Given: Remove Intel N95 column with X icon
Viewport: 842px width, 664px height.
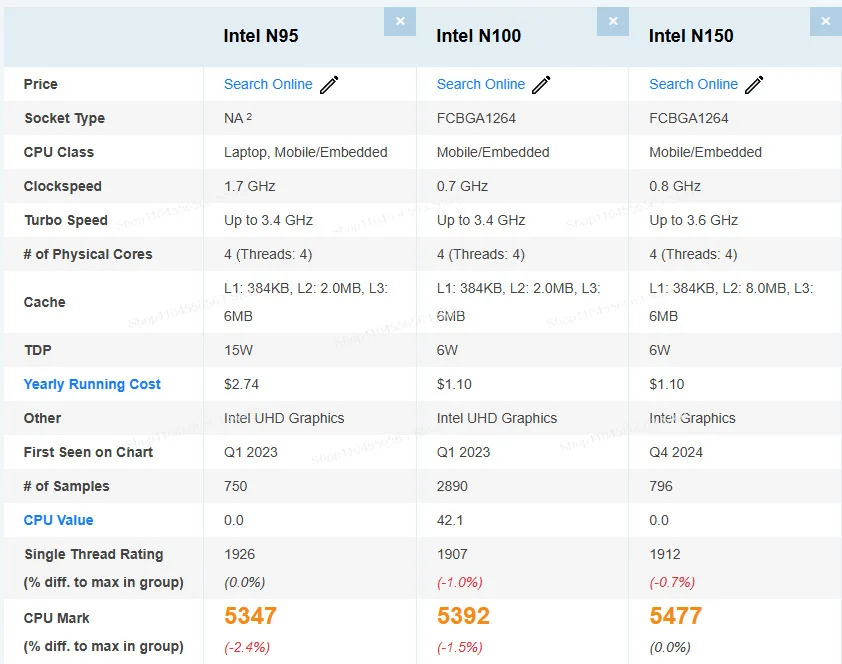Looking at the screenshot, I should pyautogui.click(x=400, y=21).
